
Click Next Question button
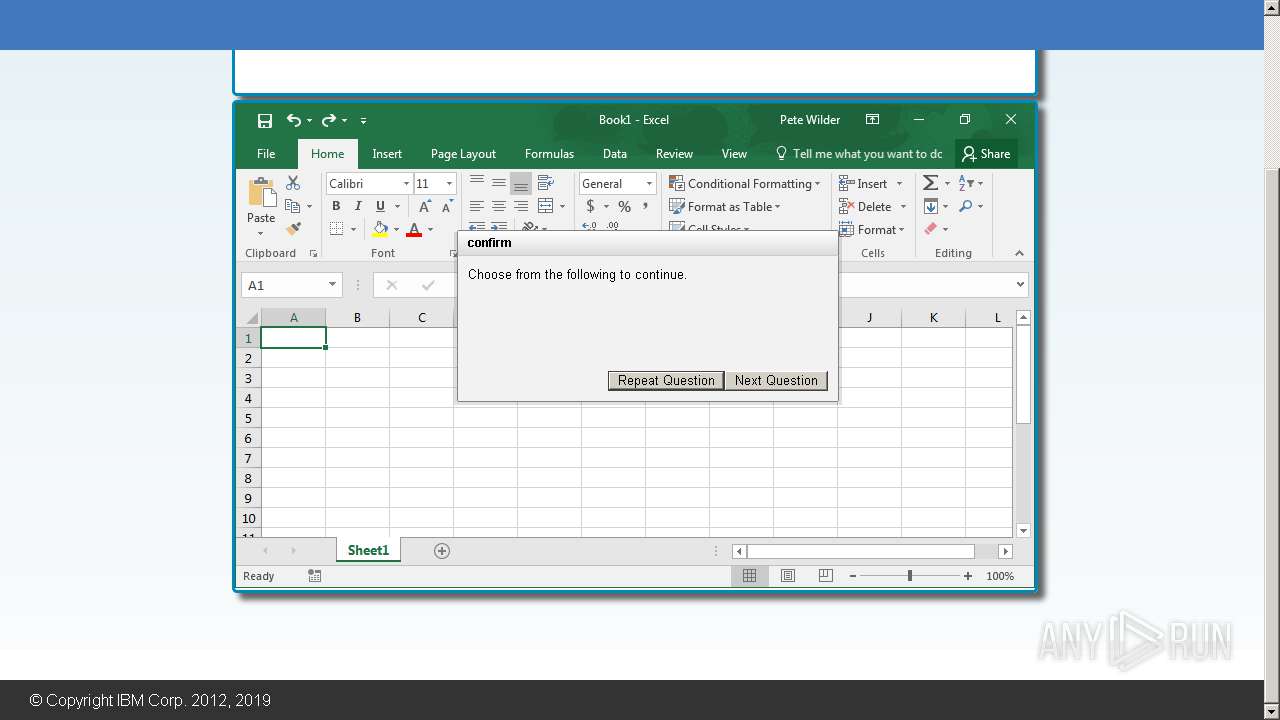point(776,380)
